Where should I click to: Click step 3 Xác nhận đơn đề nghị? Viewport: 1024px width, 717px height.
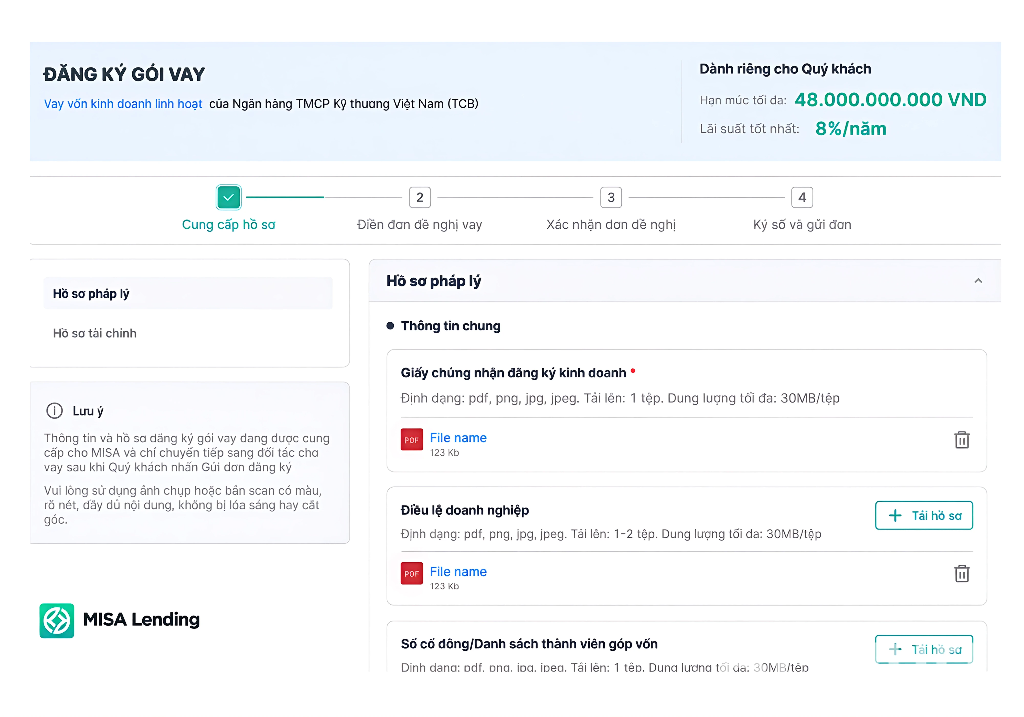610,197
